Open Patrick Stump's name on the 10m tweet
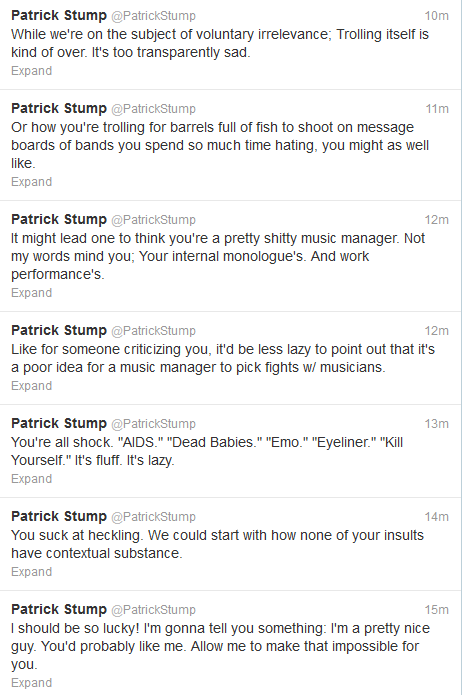Screen dimensions: 462x695 [59, 16]
